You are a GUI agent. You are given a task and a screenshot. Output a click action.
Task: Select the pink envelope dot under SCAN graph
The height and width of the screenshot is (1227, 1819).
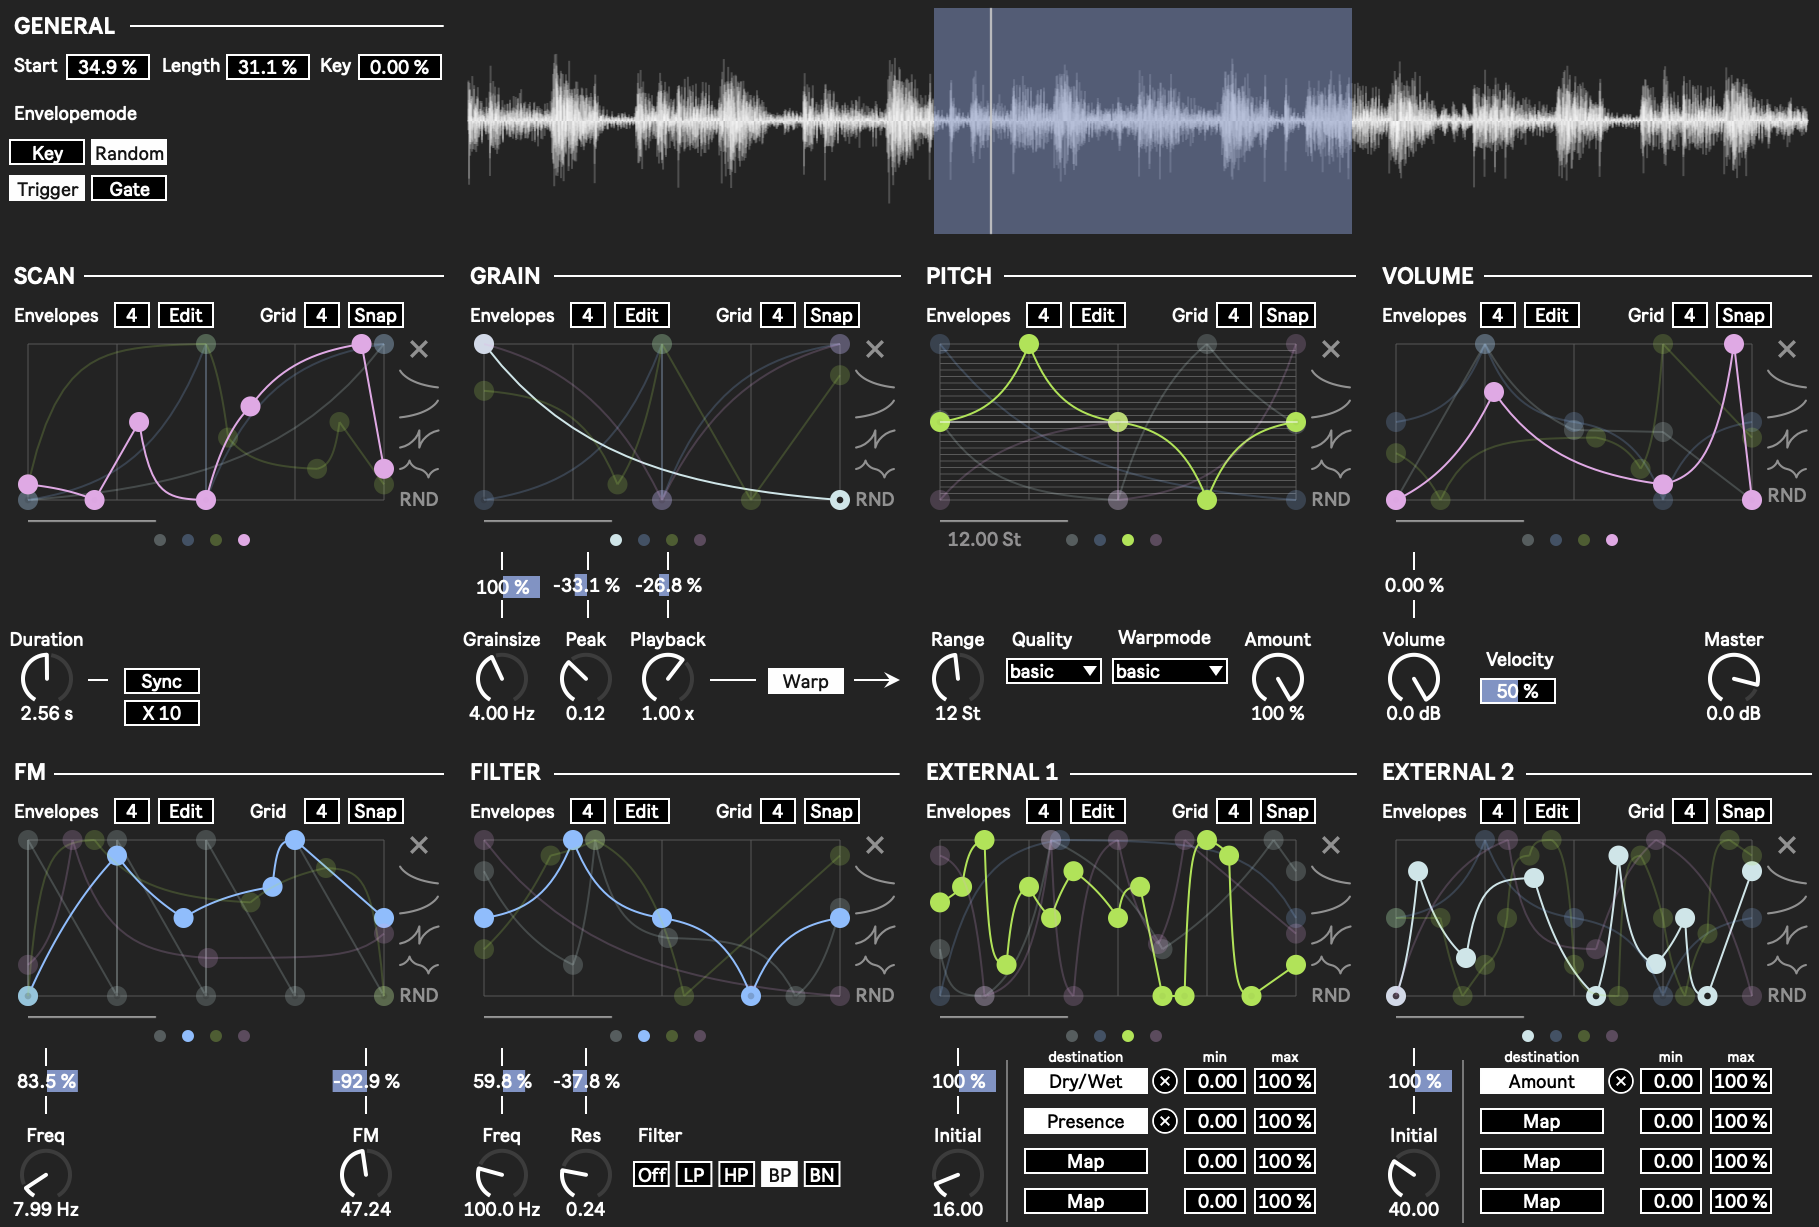(x=244, y=540)
